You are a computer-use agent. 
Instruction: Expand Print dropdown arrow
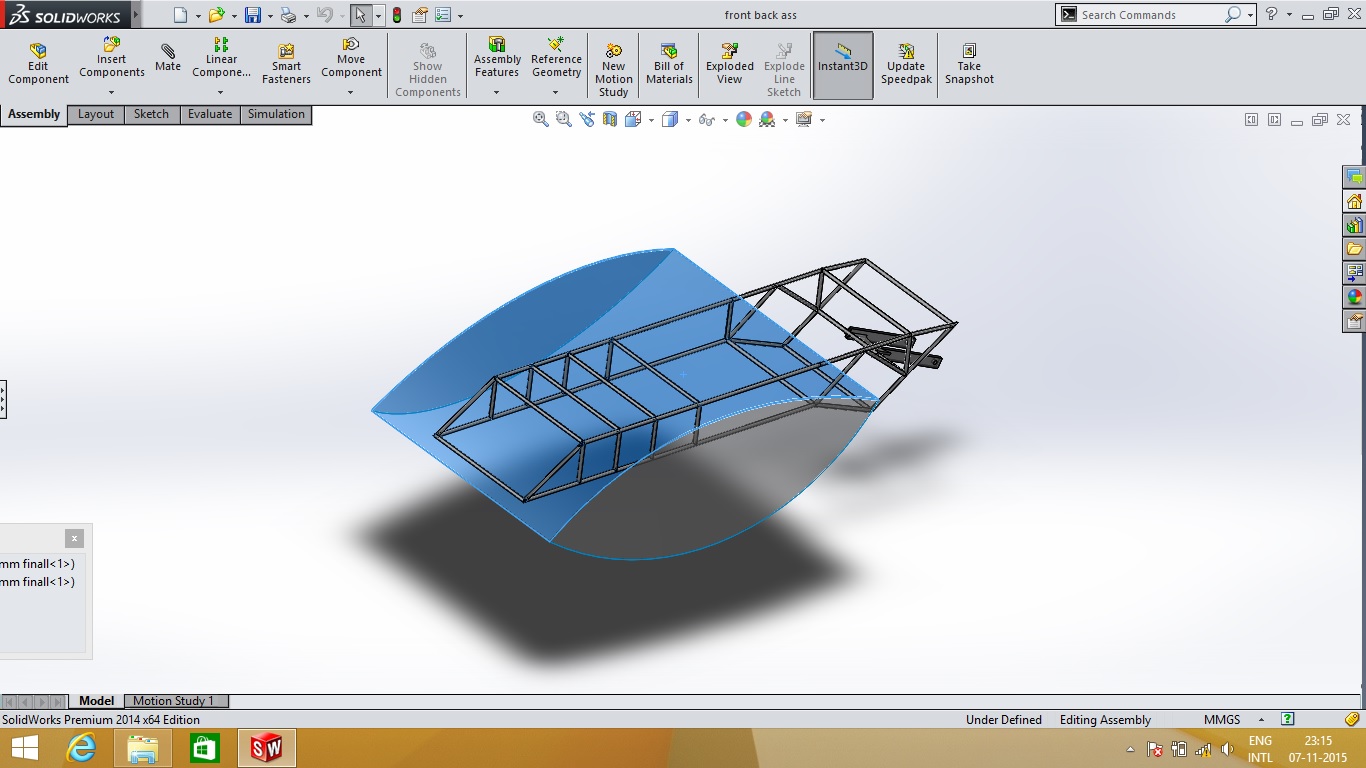pyautogui.click(x=306, y=16)
